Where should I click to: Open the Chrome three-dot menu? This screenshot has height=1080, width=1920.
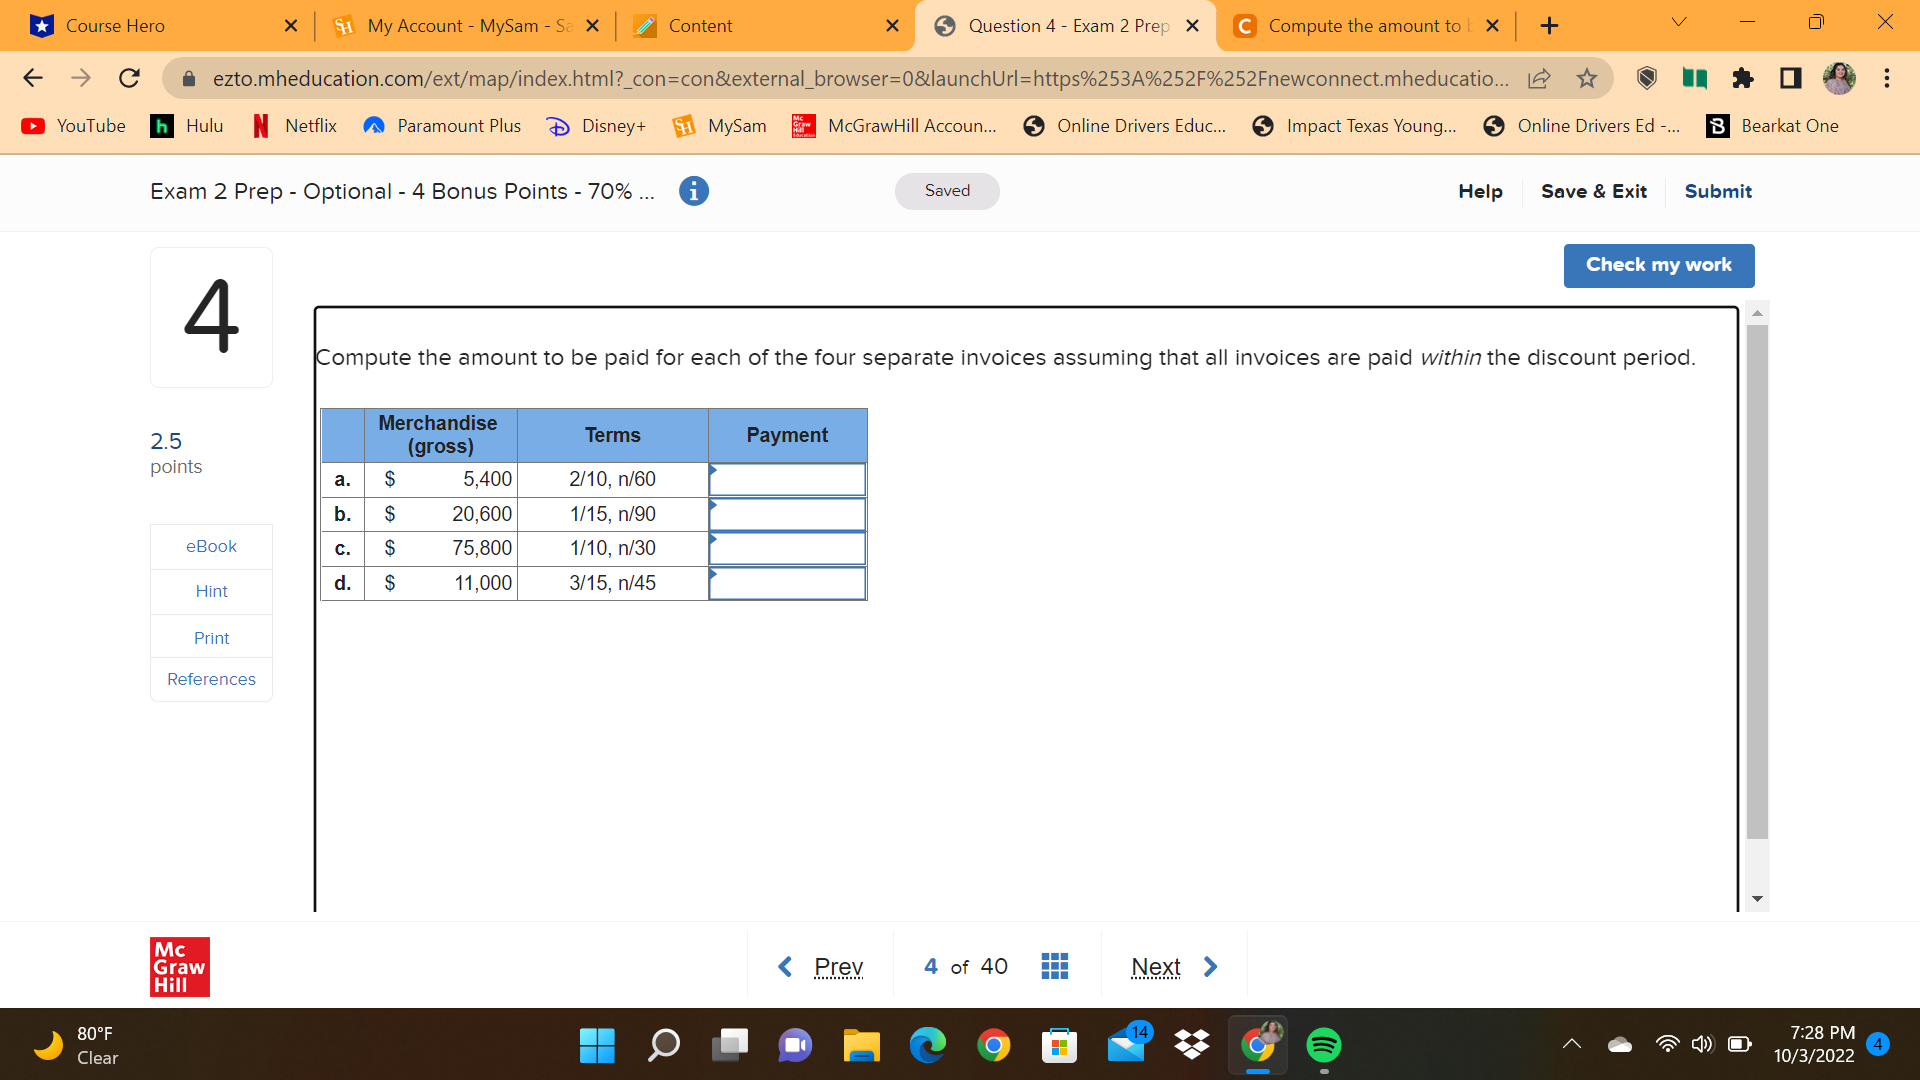1886,78
